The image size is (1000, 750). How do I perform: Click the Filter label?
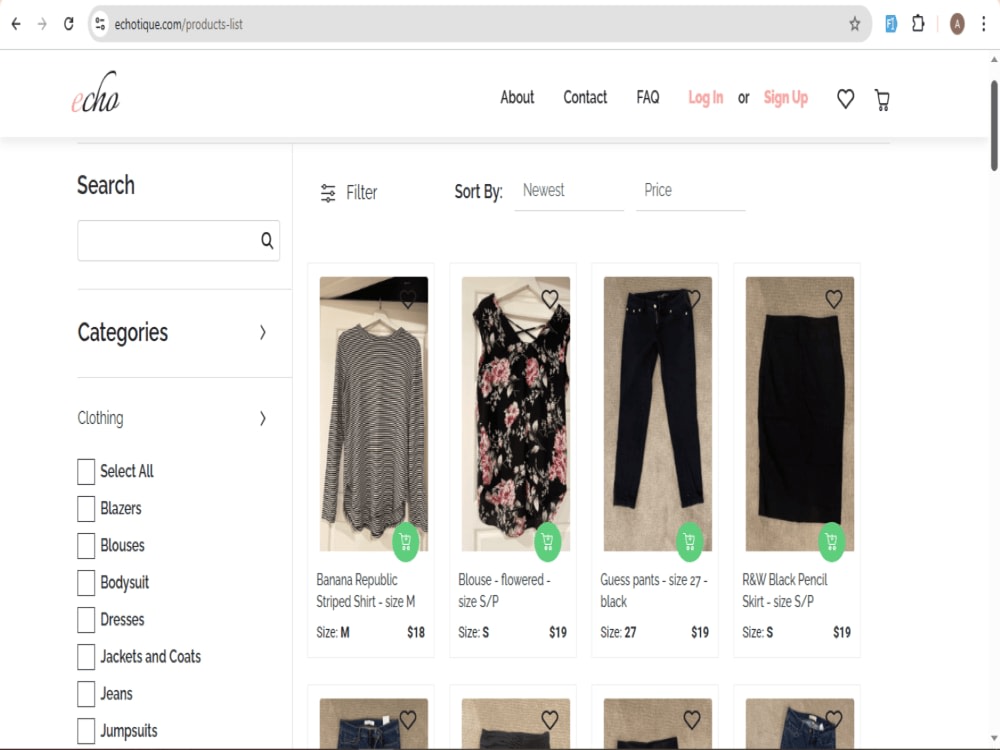point(362,193)
